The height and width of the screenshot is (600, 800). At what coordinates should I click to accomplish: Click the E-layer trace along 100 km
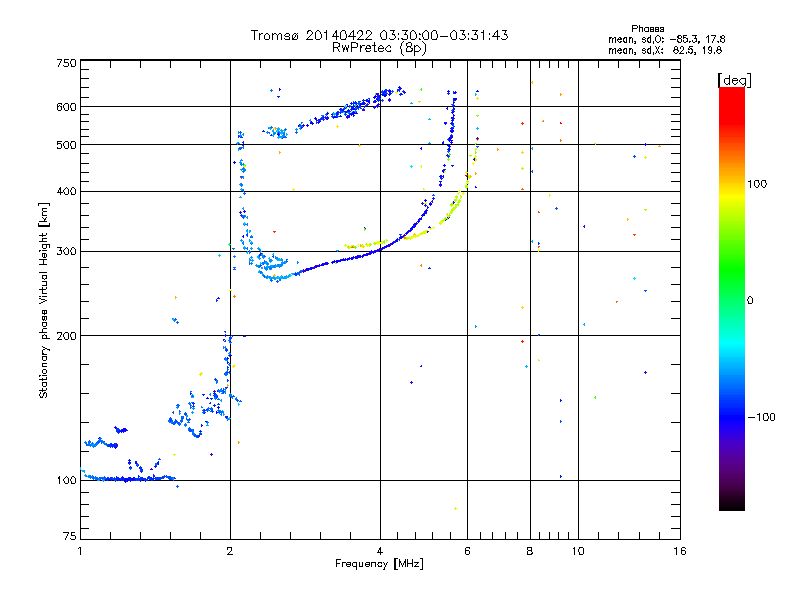pyautogui.click(x=130, y=479)
